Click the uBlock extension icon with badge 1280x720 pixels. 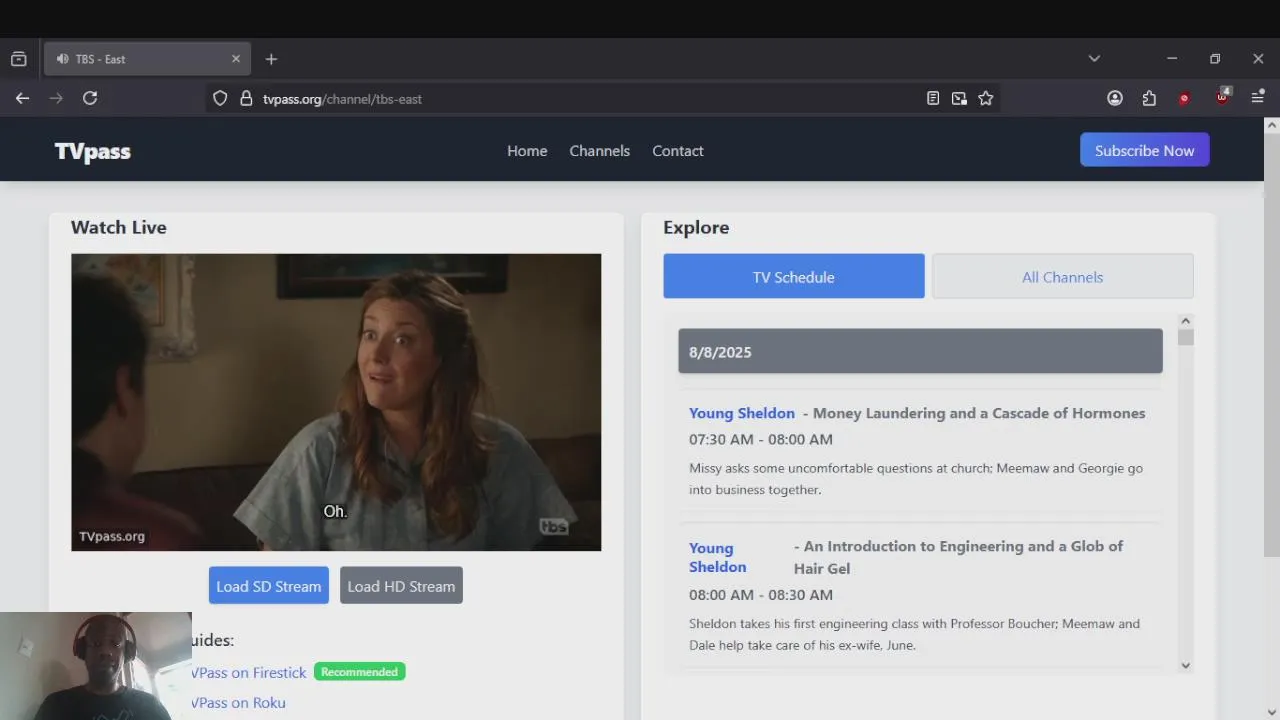click(x=1223, y=96)
